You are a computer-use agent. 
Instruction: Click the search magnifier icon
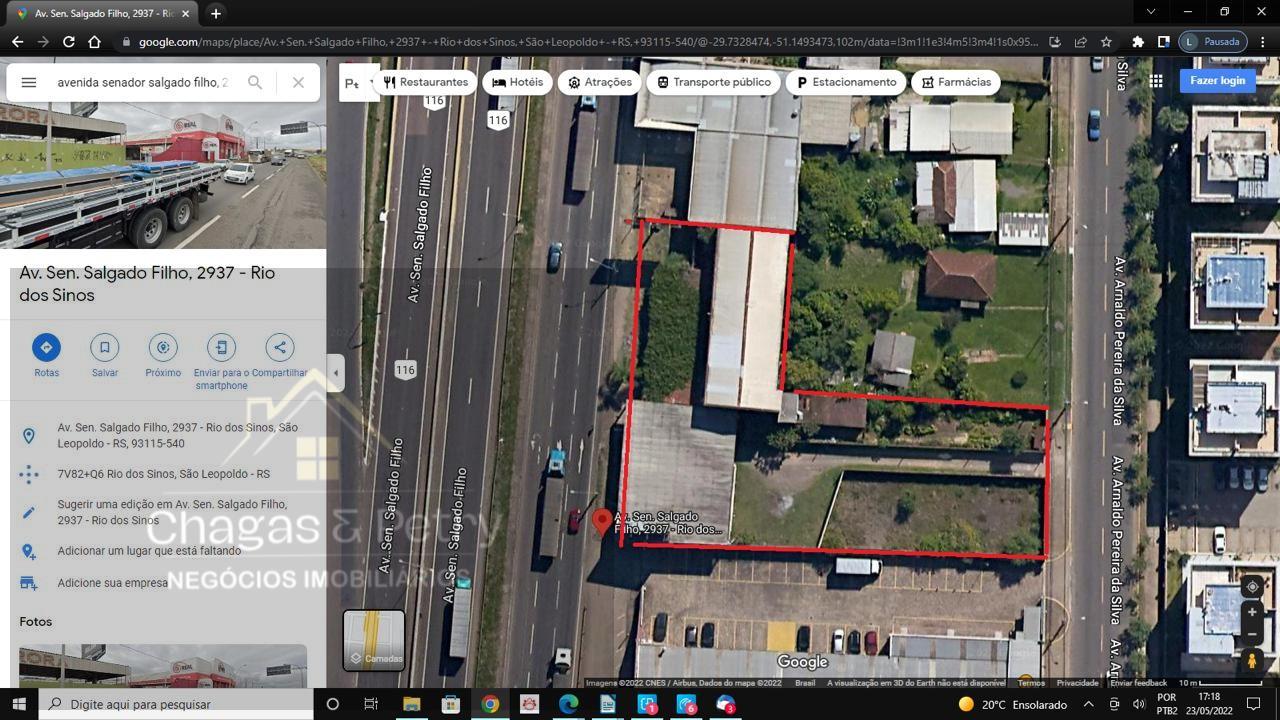[x=255, y=83]
